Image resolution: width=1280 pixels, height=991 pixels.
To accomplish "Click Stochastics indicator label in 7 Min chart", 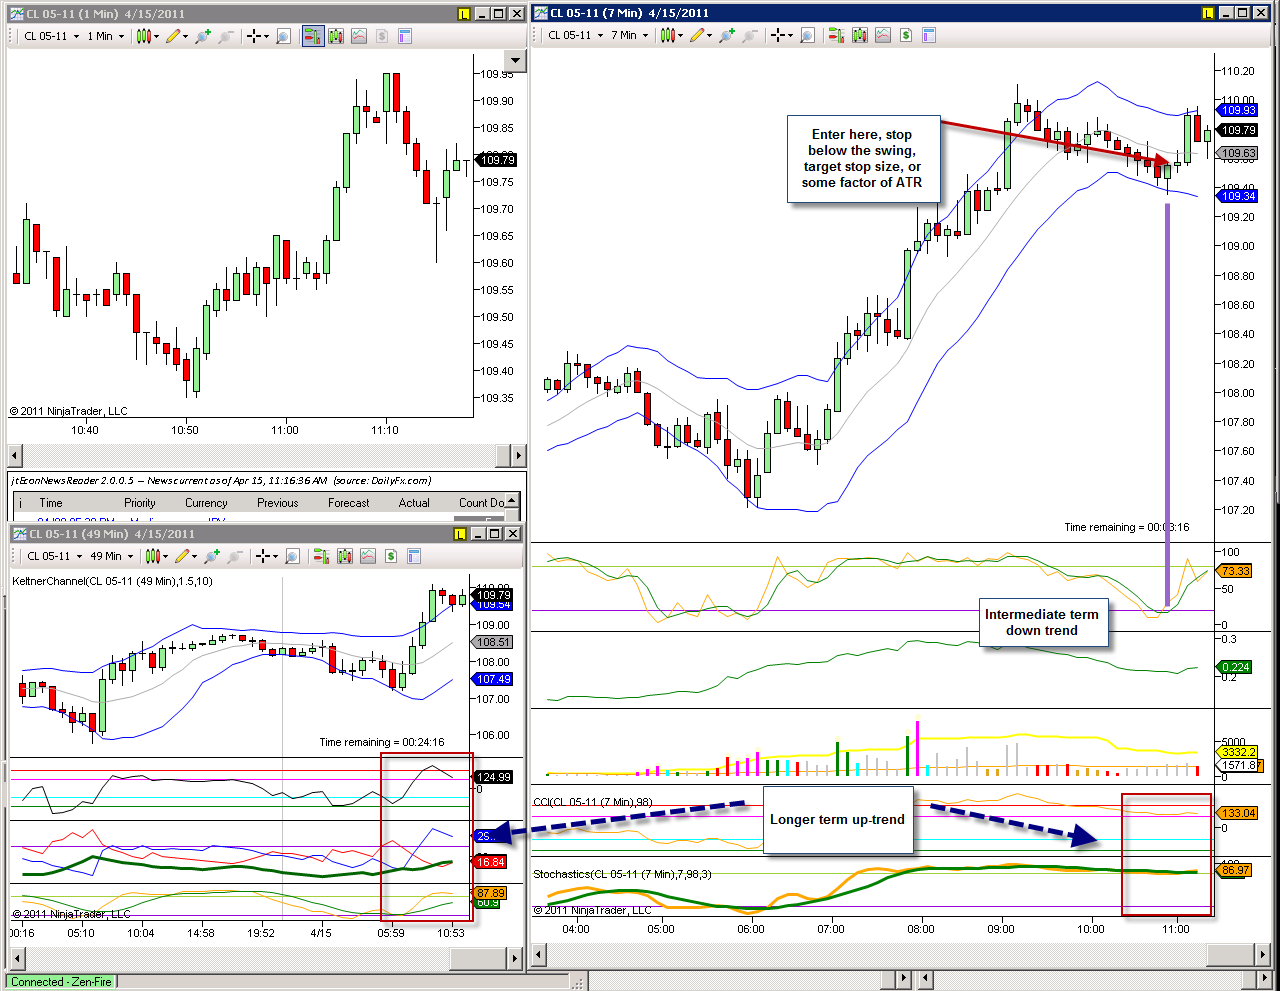I will (622, 874).
